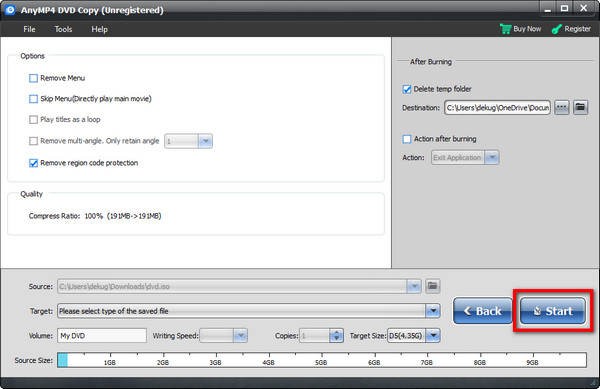Click the Copies stepper arrows
The height and width of the screenshot is (389, 600).
pos(336,336)
